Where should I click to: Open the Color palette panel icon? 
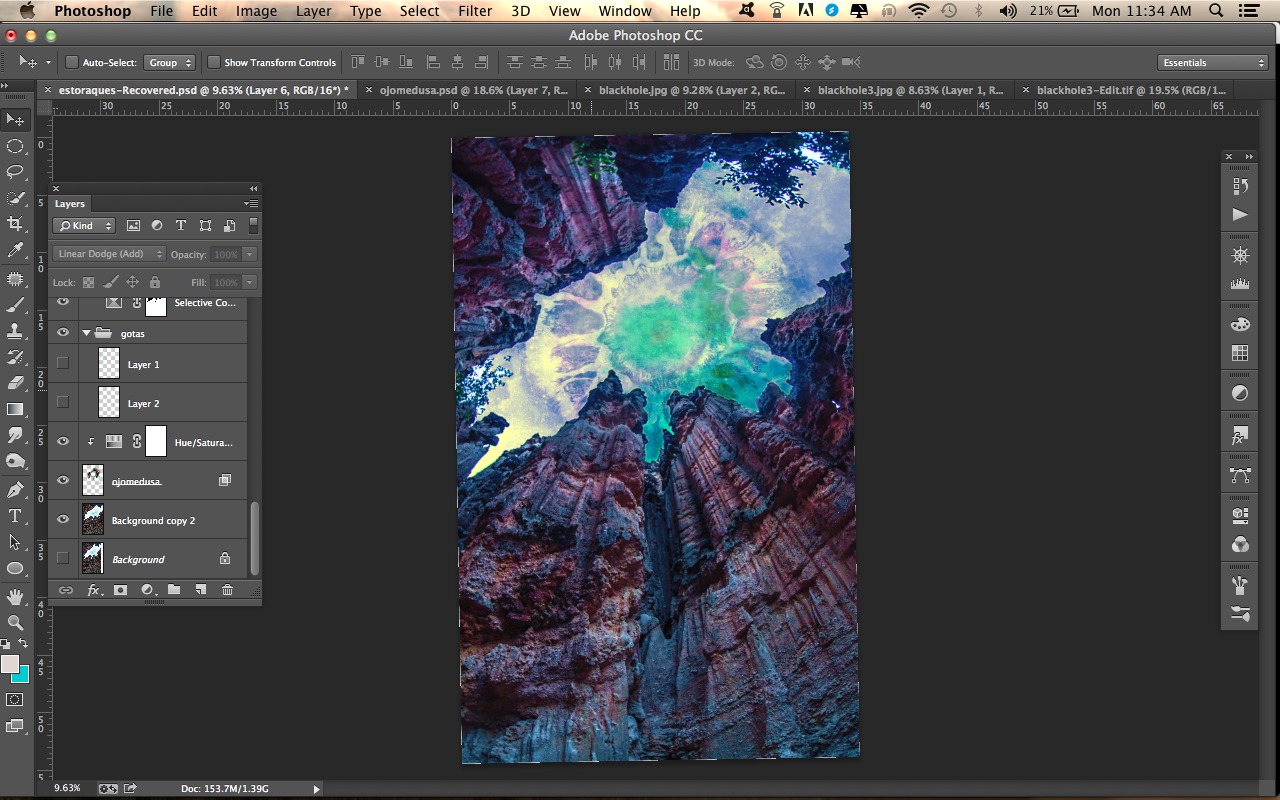point(1240,324)
